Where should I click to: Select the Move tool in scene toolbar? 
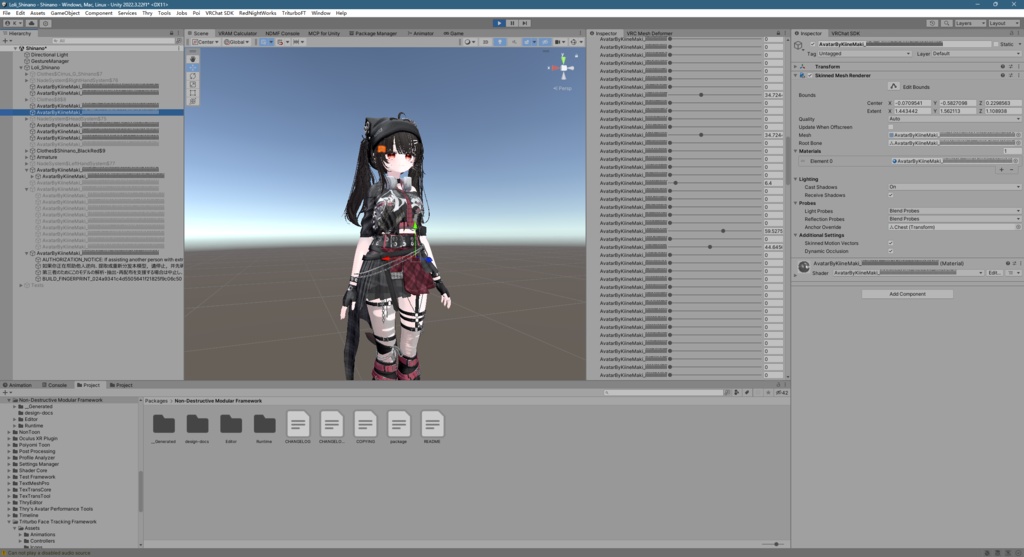[193, 67]
